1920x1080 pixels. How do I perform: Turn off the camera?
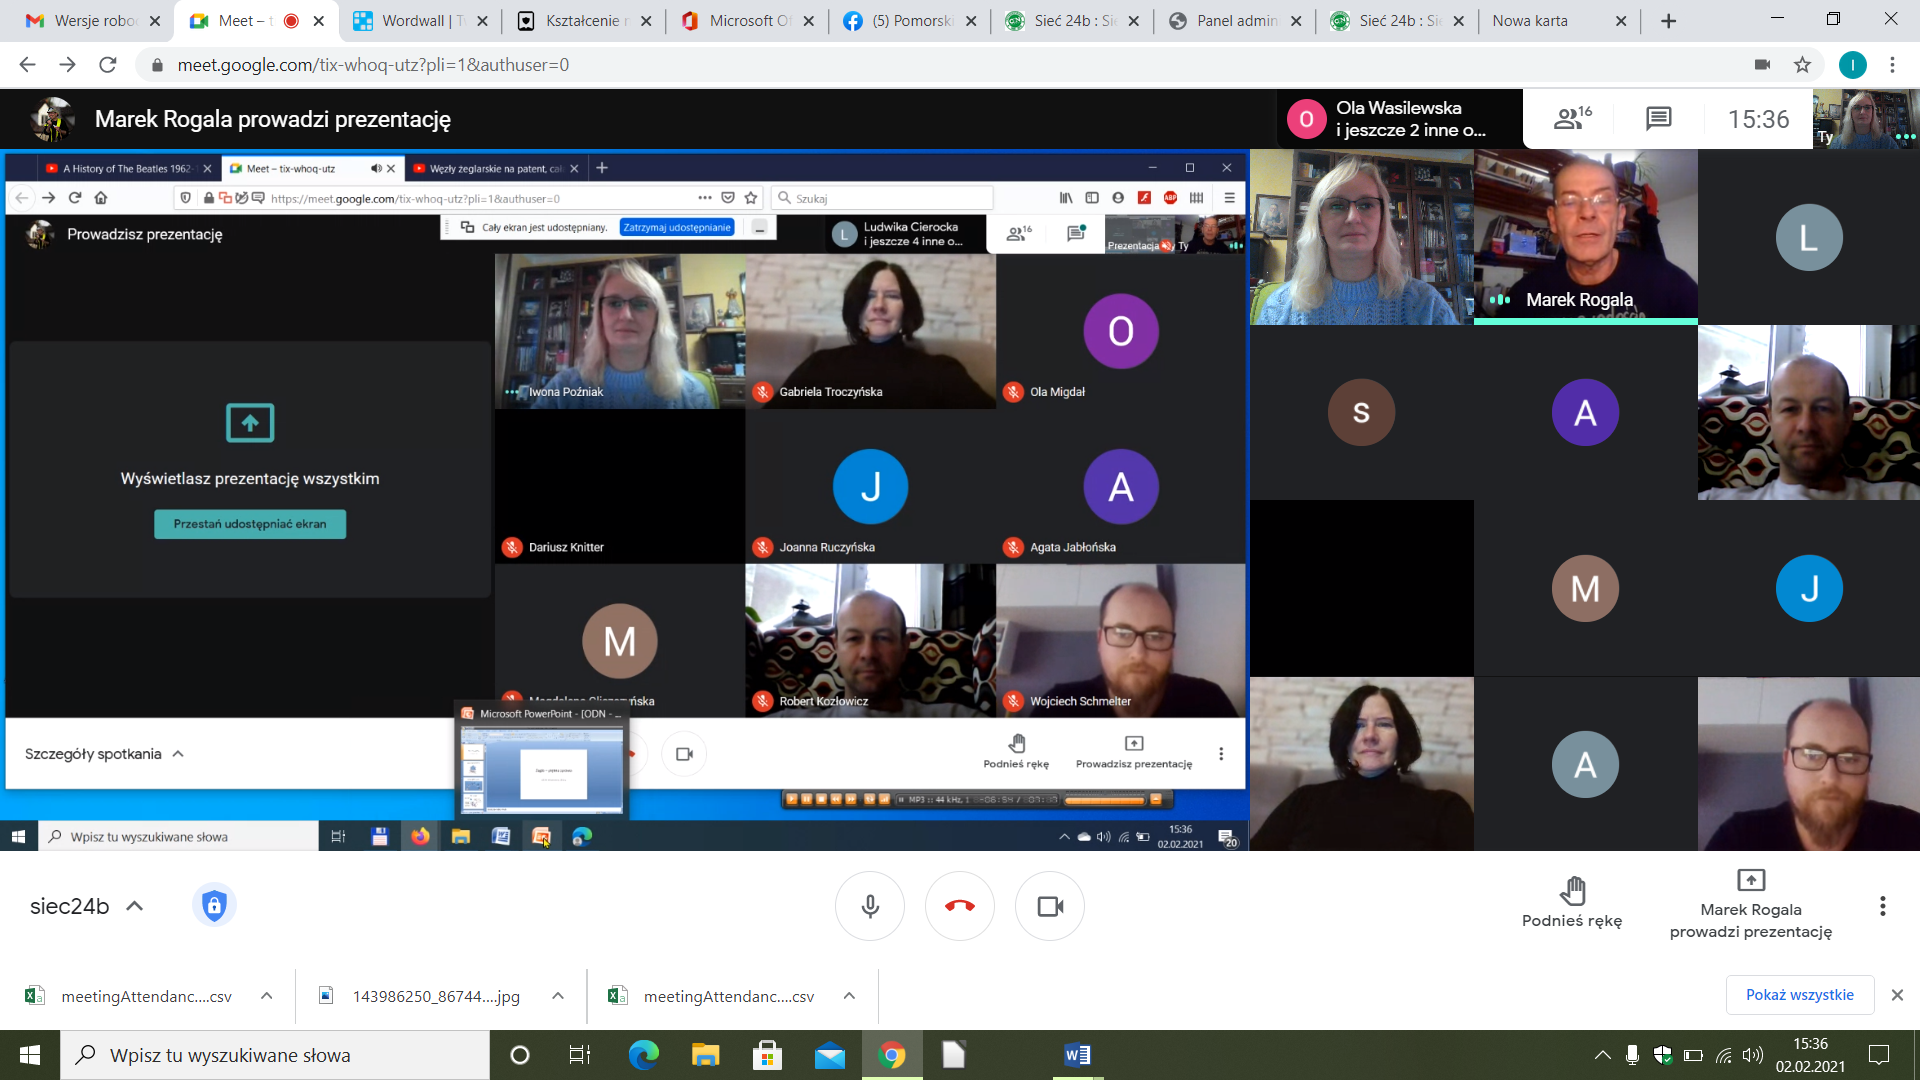[1050, 906]
